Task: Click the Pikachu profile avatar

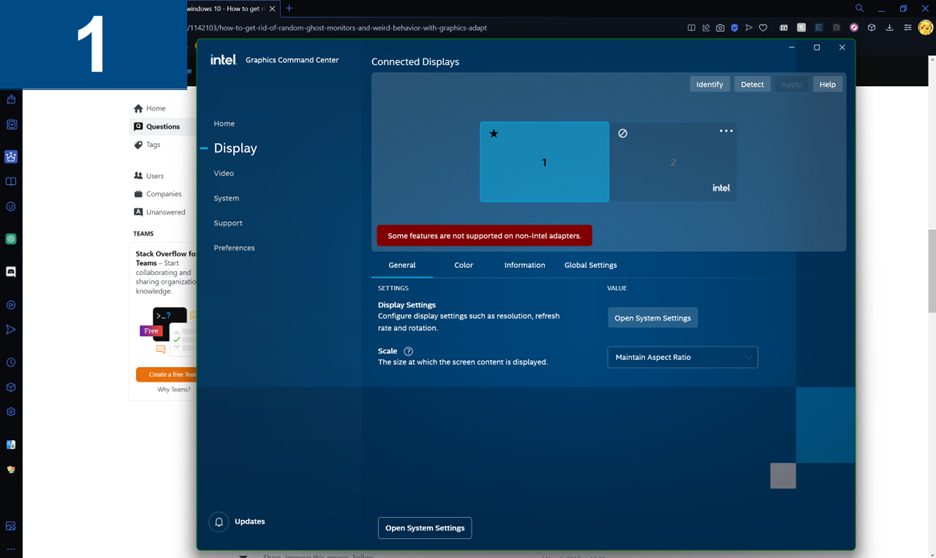Action: pyautogui.click(x=926, y=27)
